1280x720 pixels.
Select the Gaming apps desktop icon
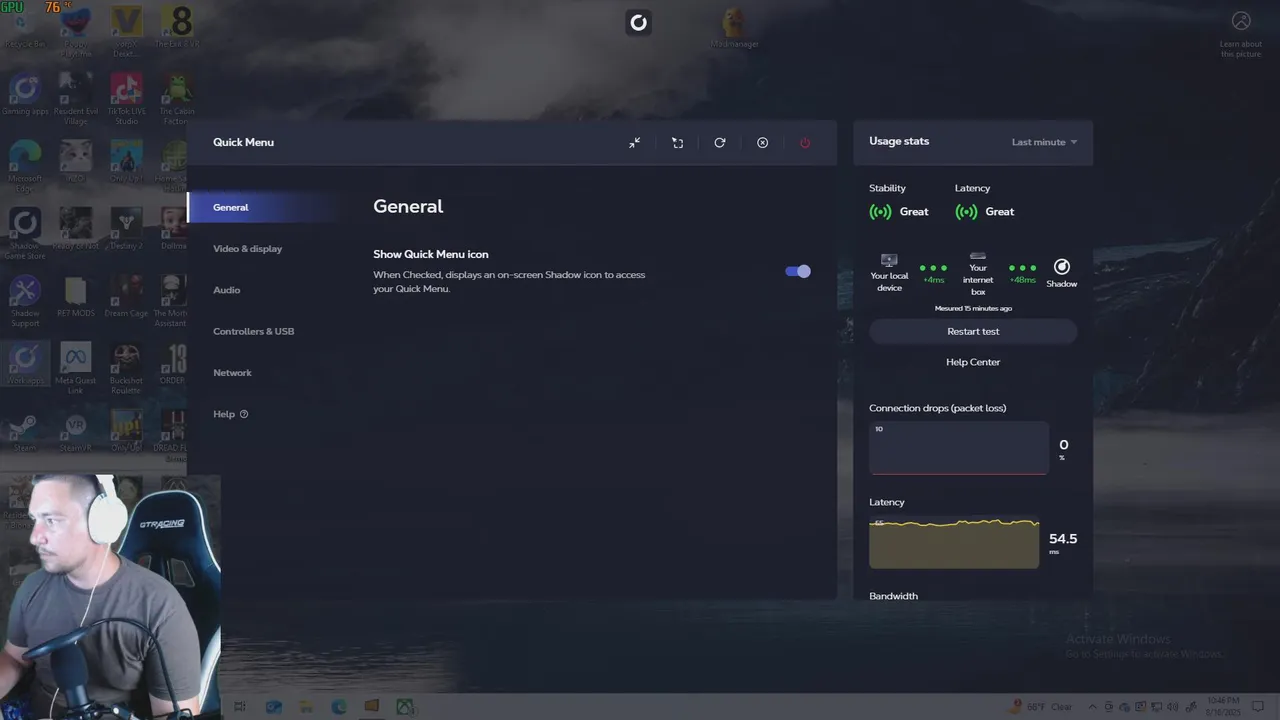click(x=25, y=95)
